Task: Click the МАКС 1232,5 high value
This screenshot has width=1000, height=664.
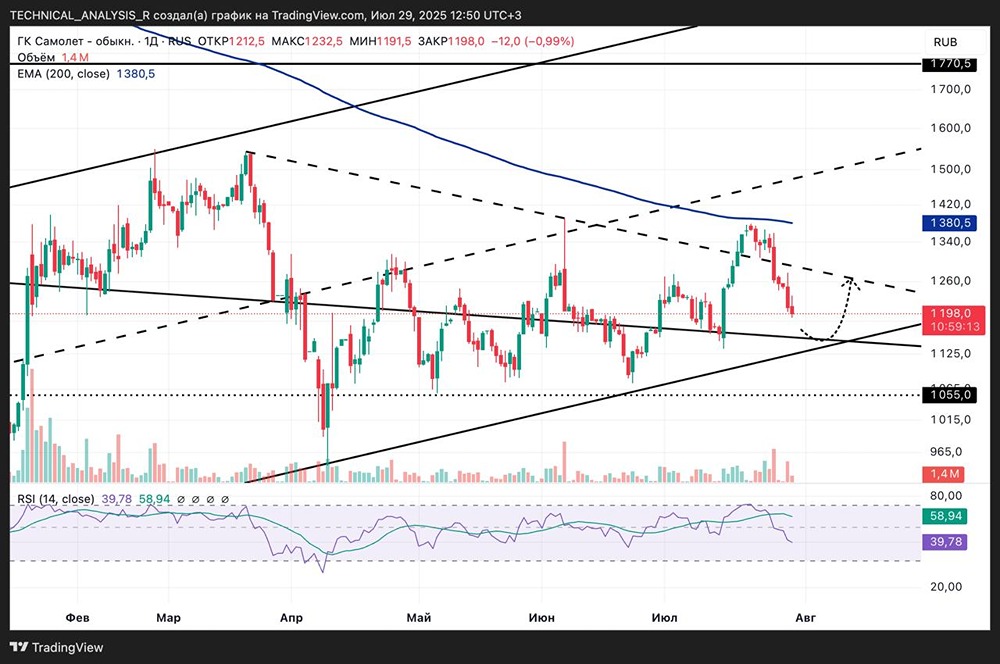Action: coord(307,41)
